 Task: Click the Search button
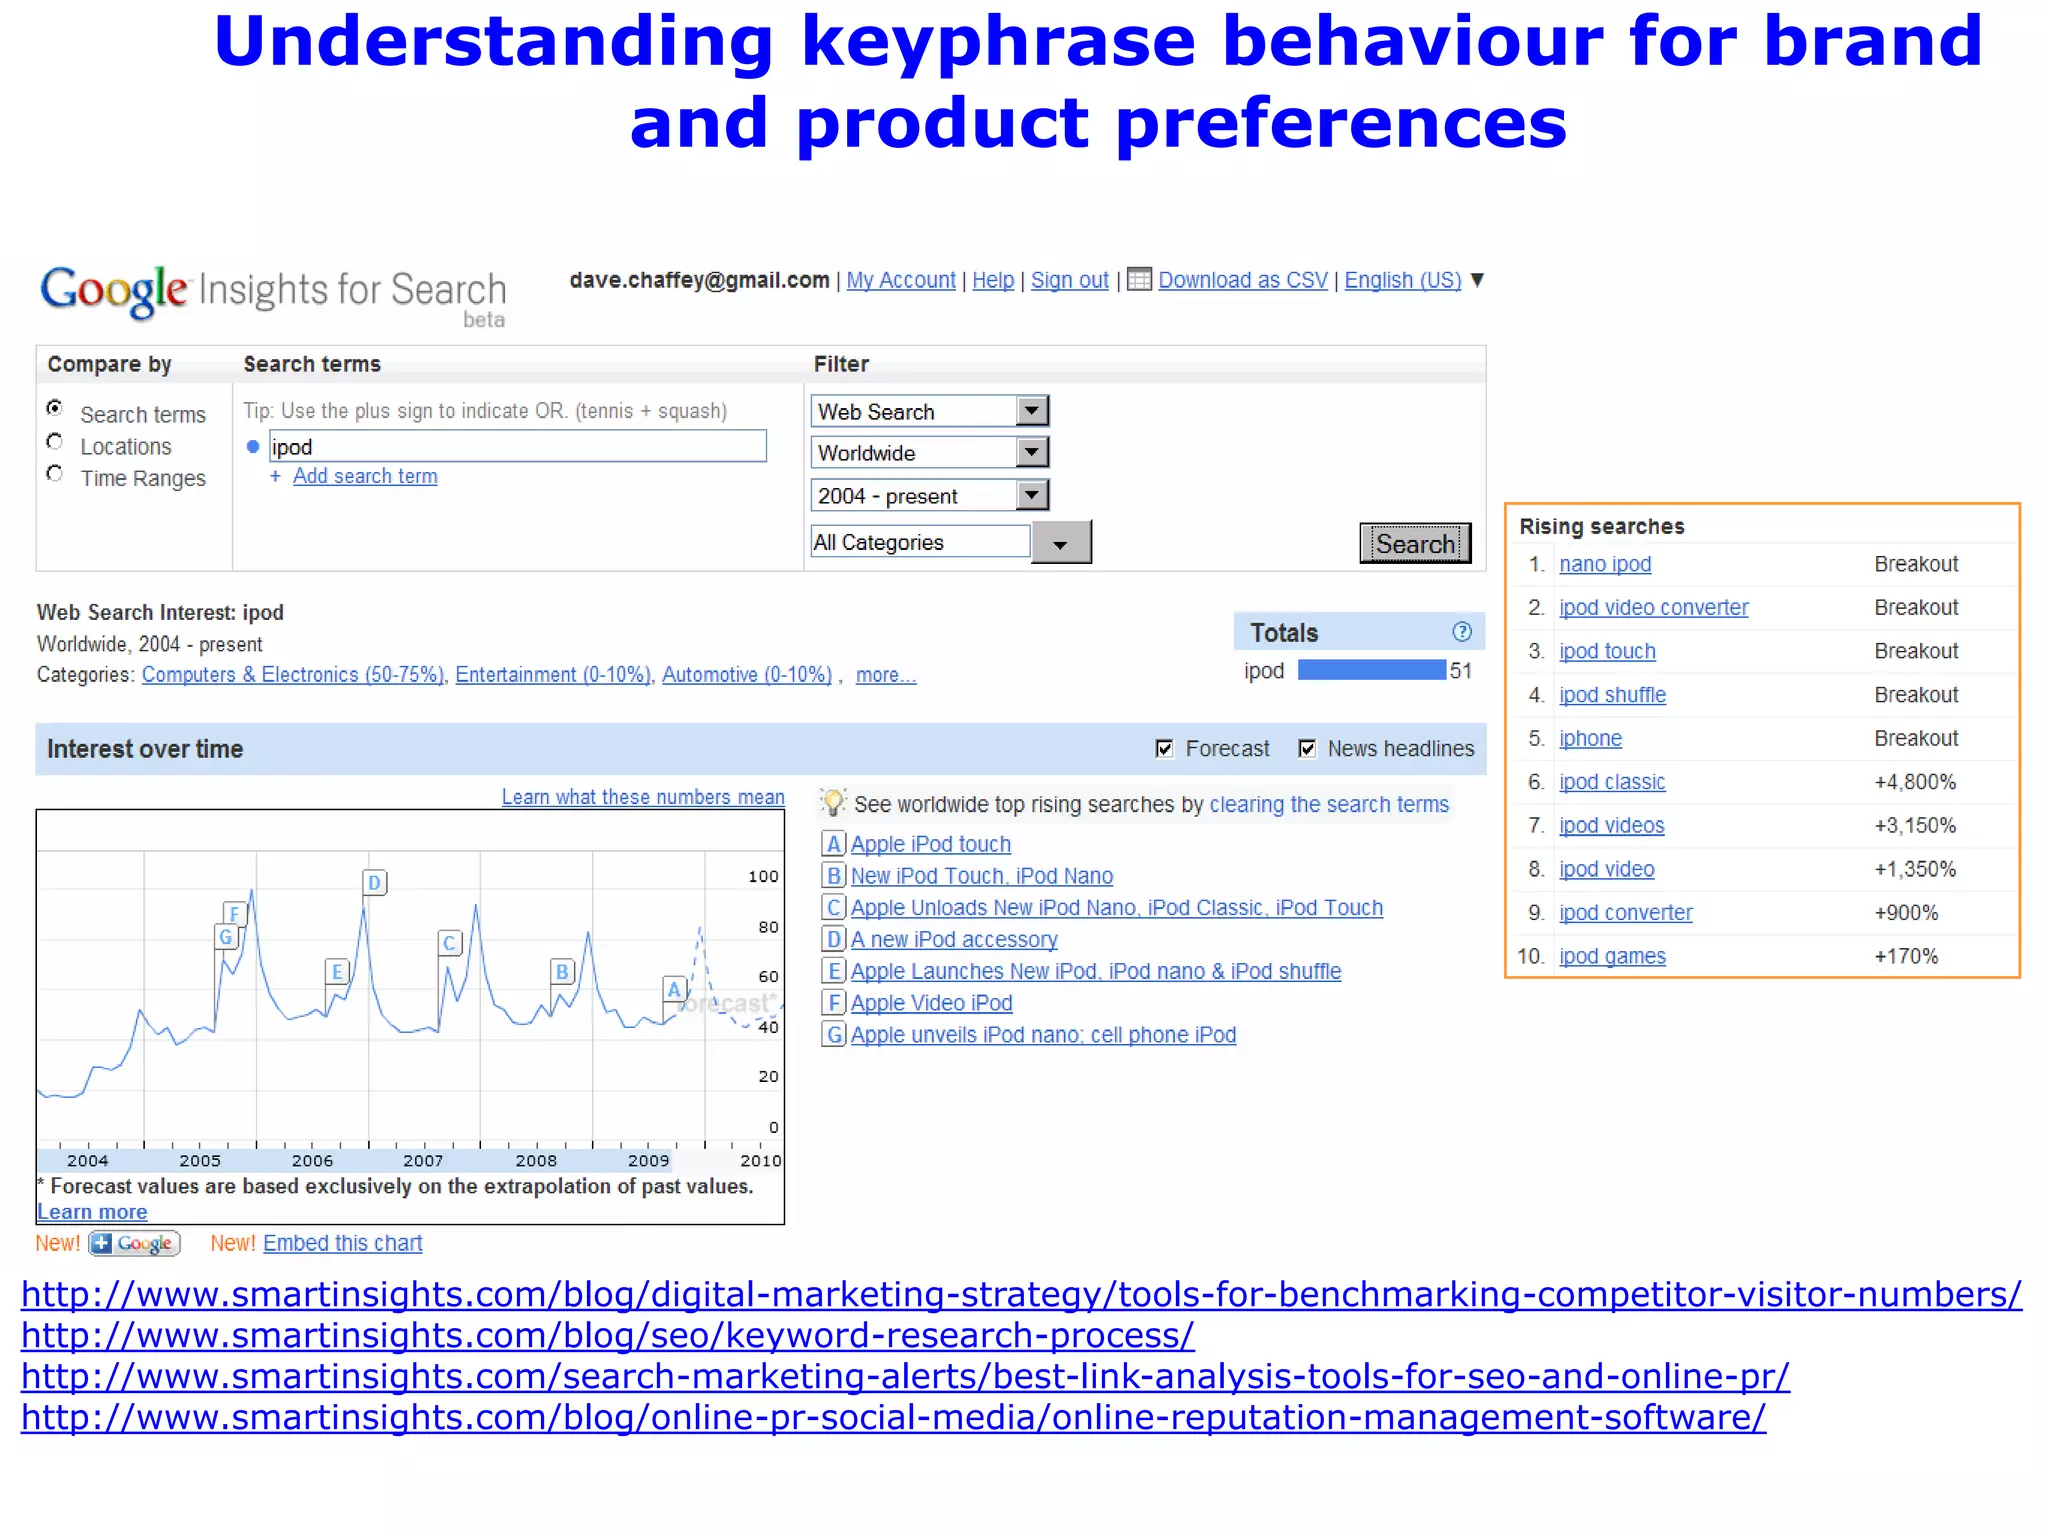coord(1415,543)
